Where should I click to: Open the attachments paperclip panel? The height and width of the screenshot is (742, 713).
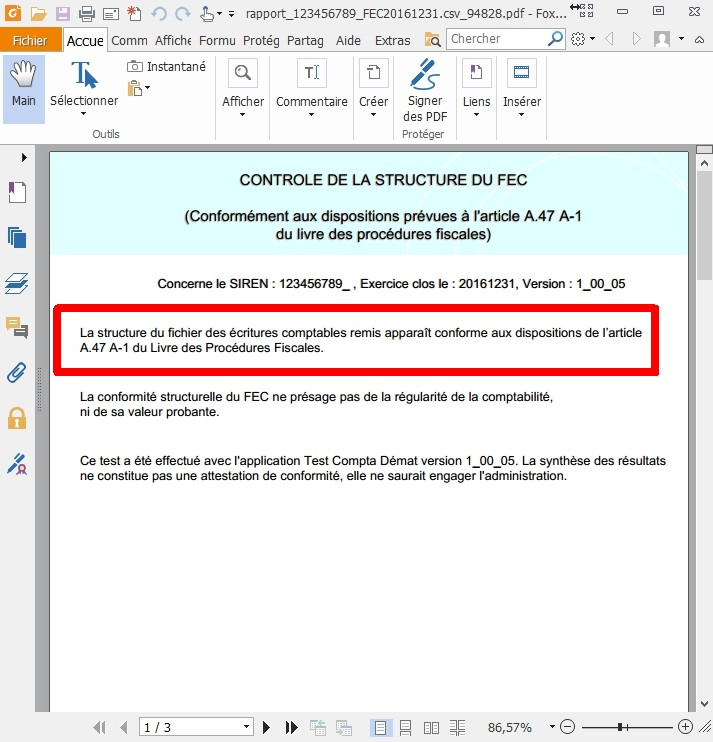click(17, 373)
